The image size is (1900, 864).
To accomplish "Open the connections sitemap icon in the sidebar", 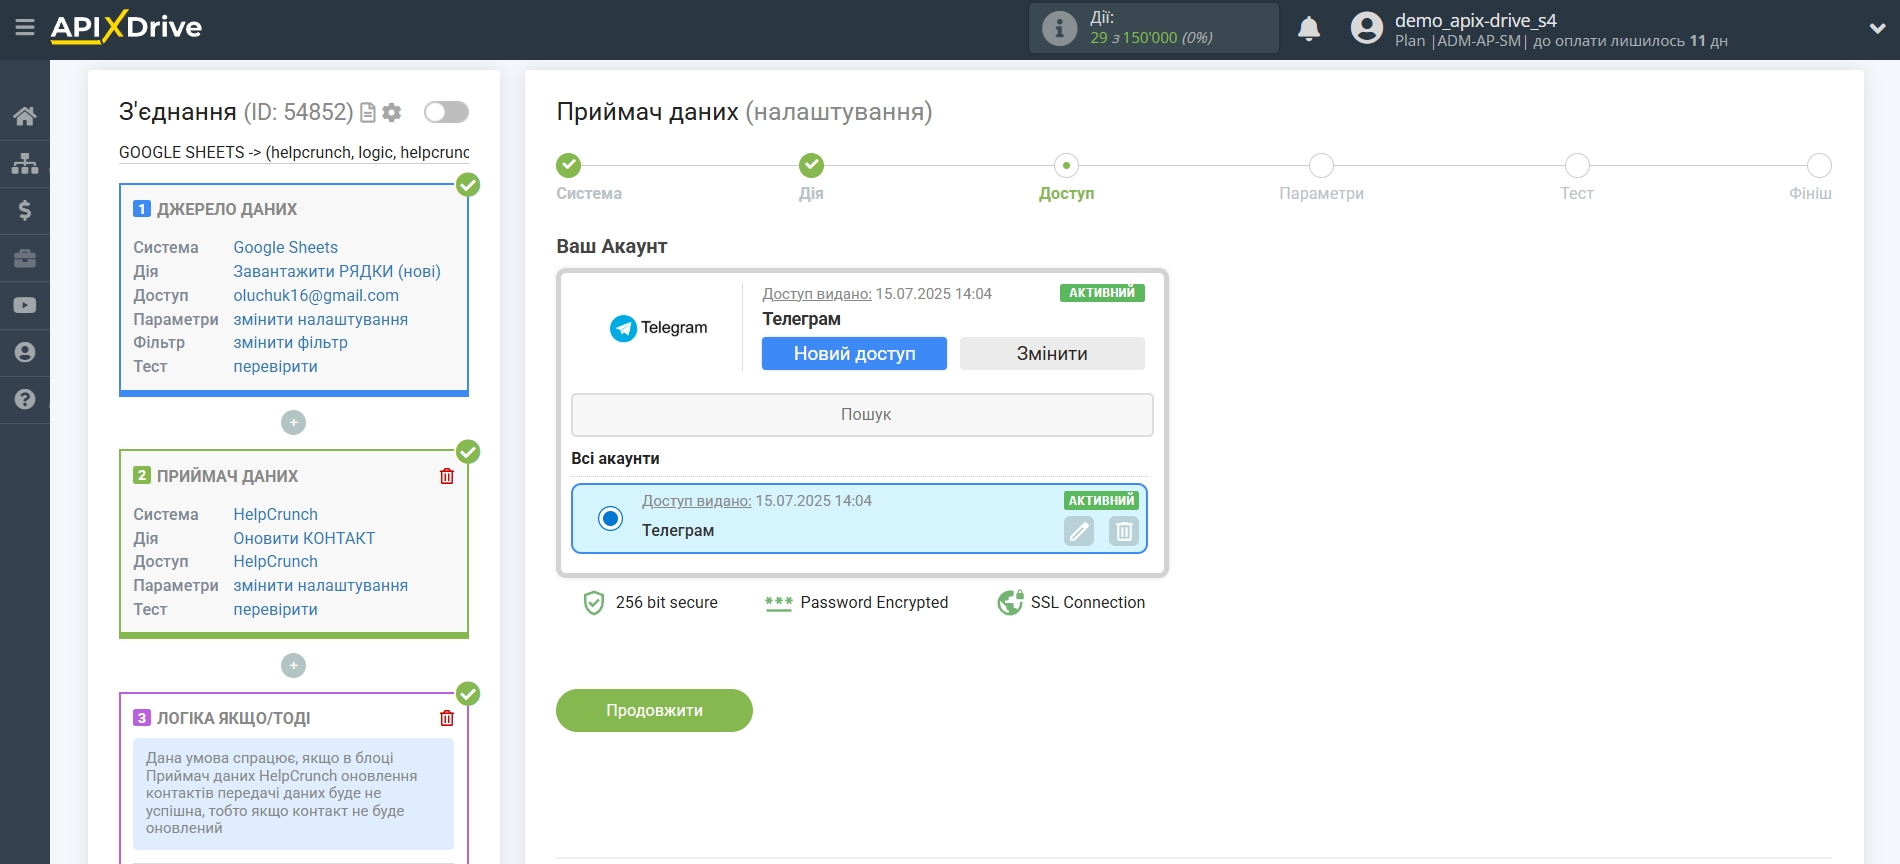I will (x=25, y=163).
